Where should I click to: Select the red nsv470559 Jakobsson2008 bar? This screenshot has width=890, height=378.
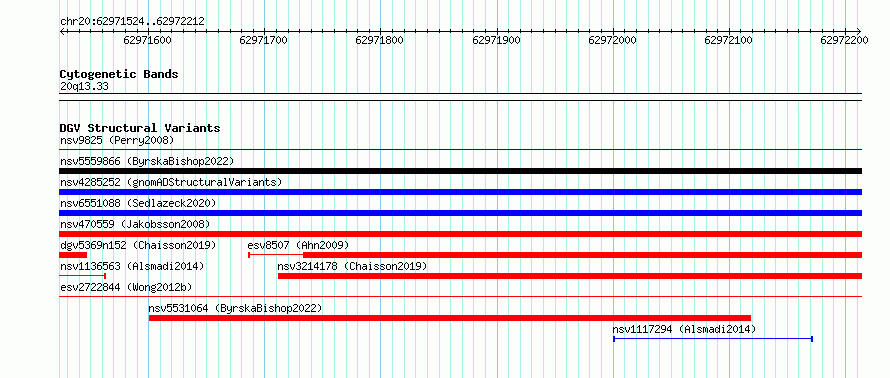click(x=460, y=234)
